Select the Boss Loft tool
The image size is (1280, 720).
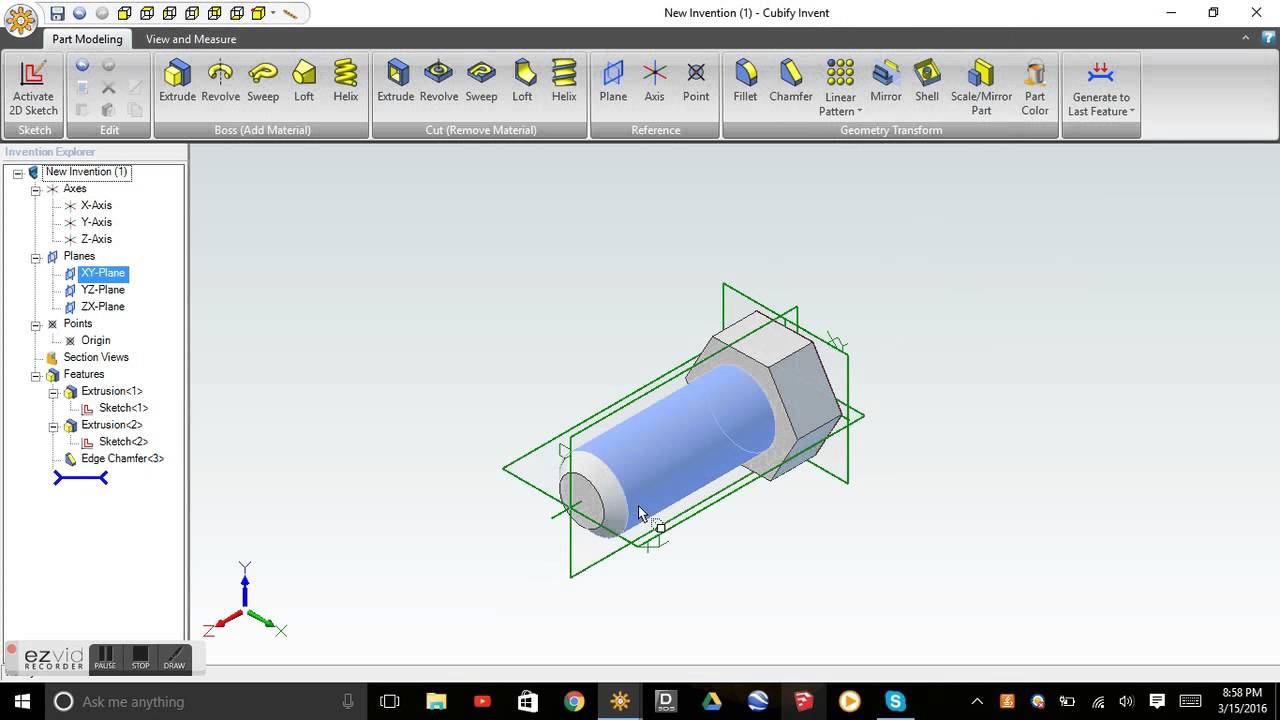point(304,82)
